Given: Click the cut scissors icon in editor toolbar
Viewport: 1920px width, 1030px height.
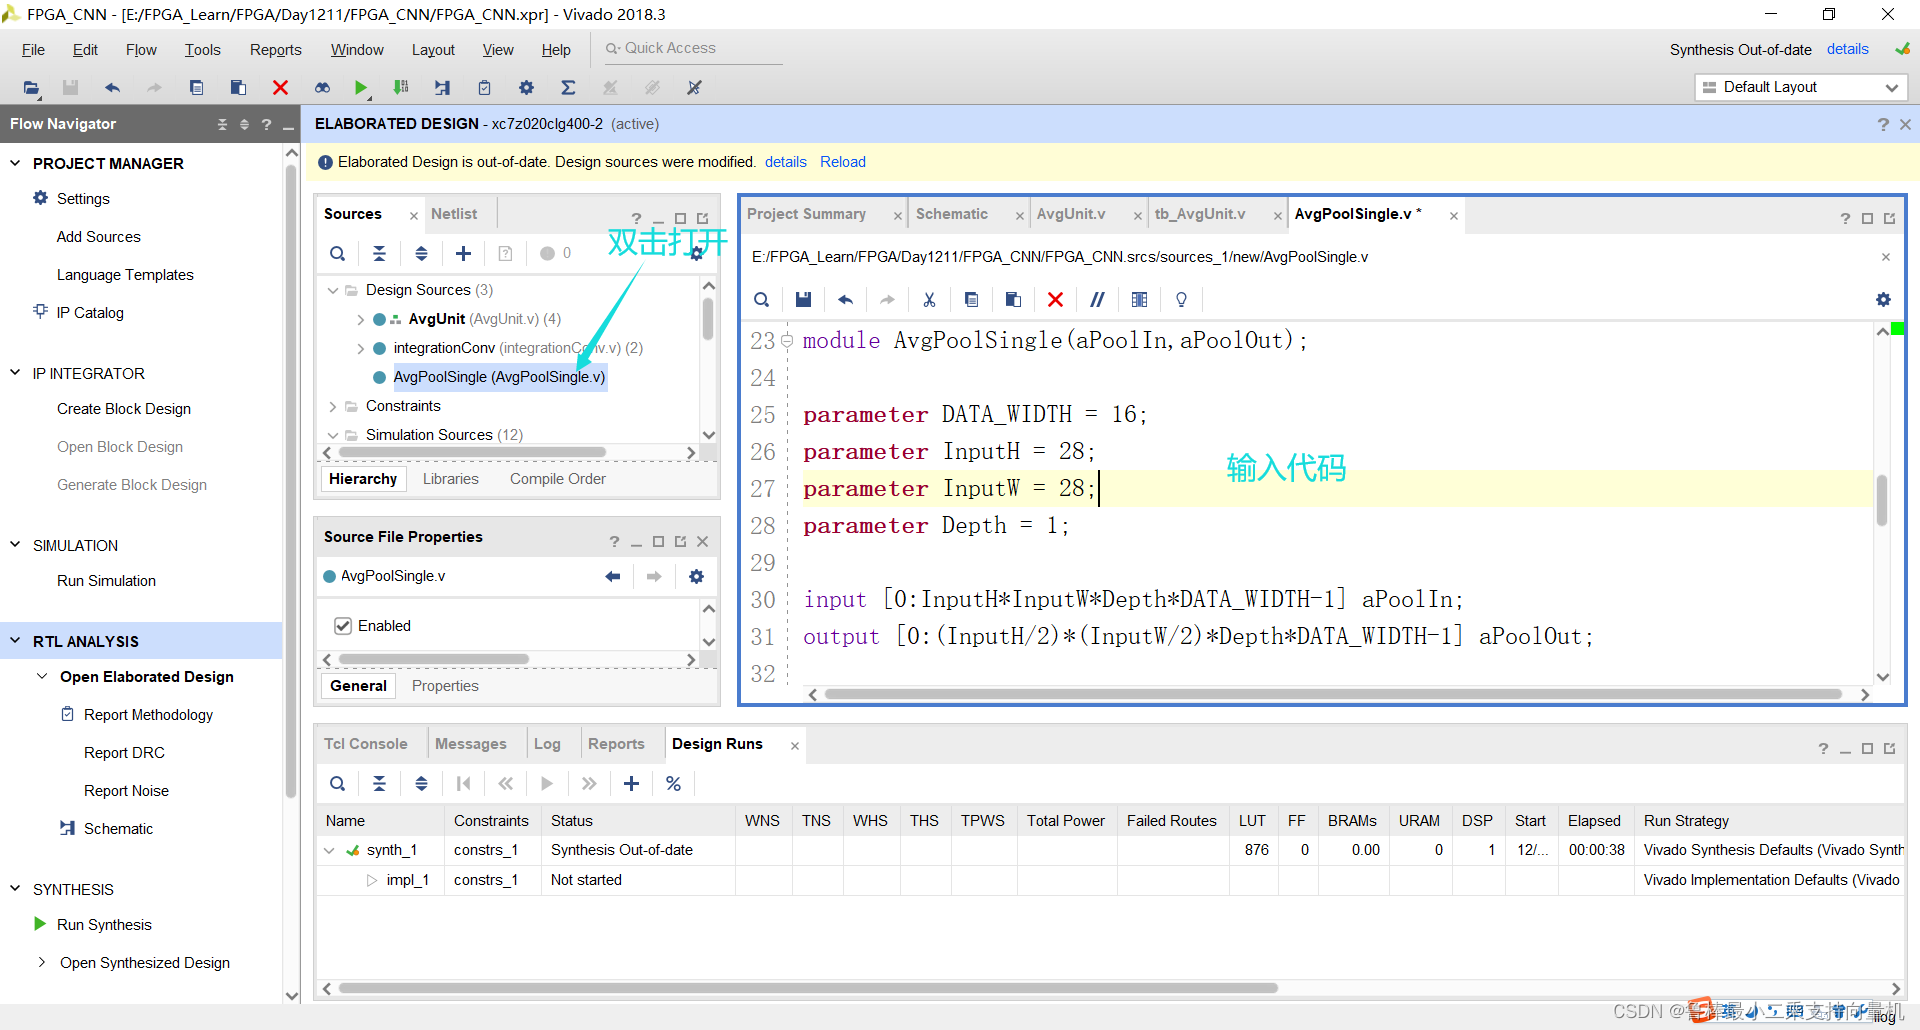Looking at the screenshot, I should tap(929, 300).
